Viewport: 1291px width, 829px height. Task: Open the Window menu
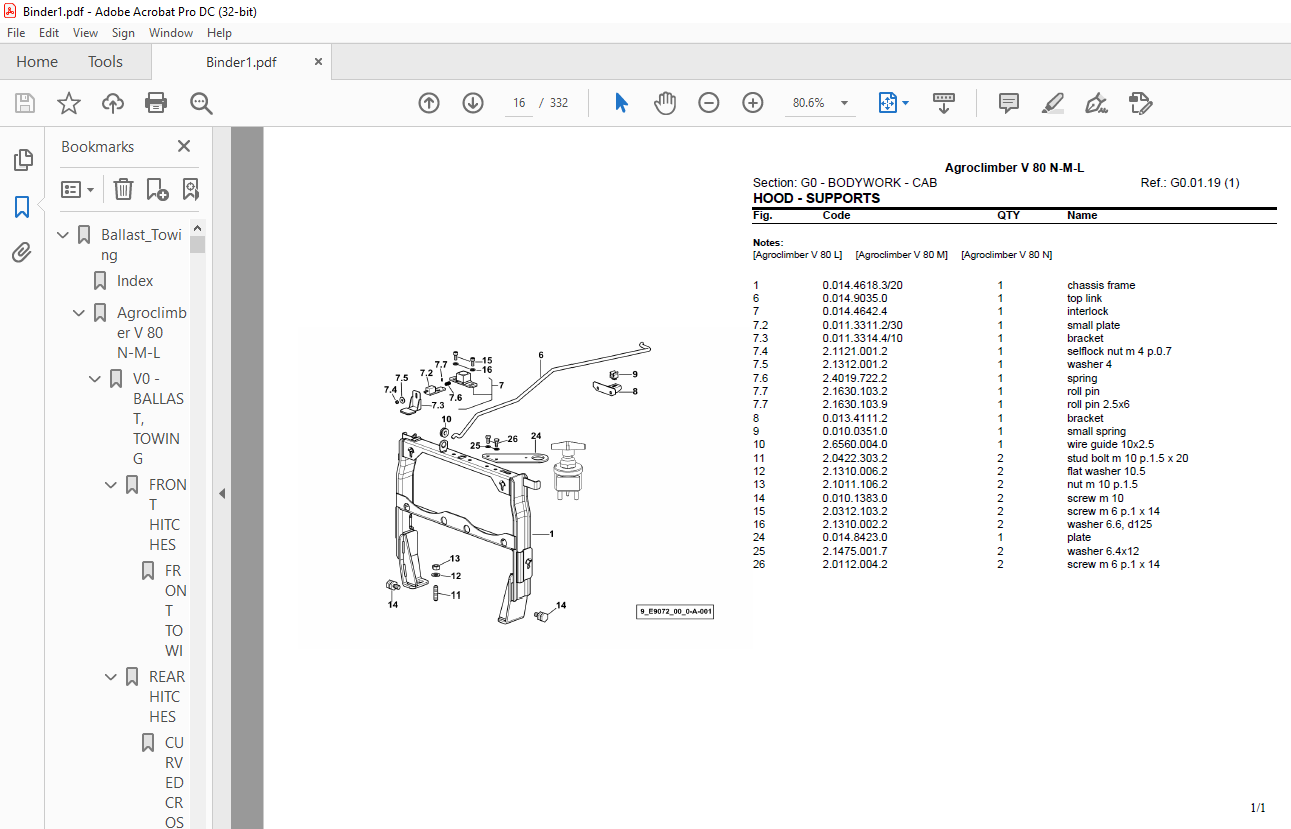(x=171, y=33)
